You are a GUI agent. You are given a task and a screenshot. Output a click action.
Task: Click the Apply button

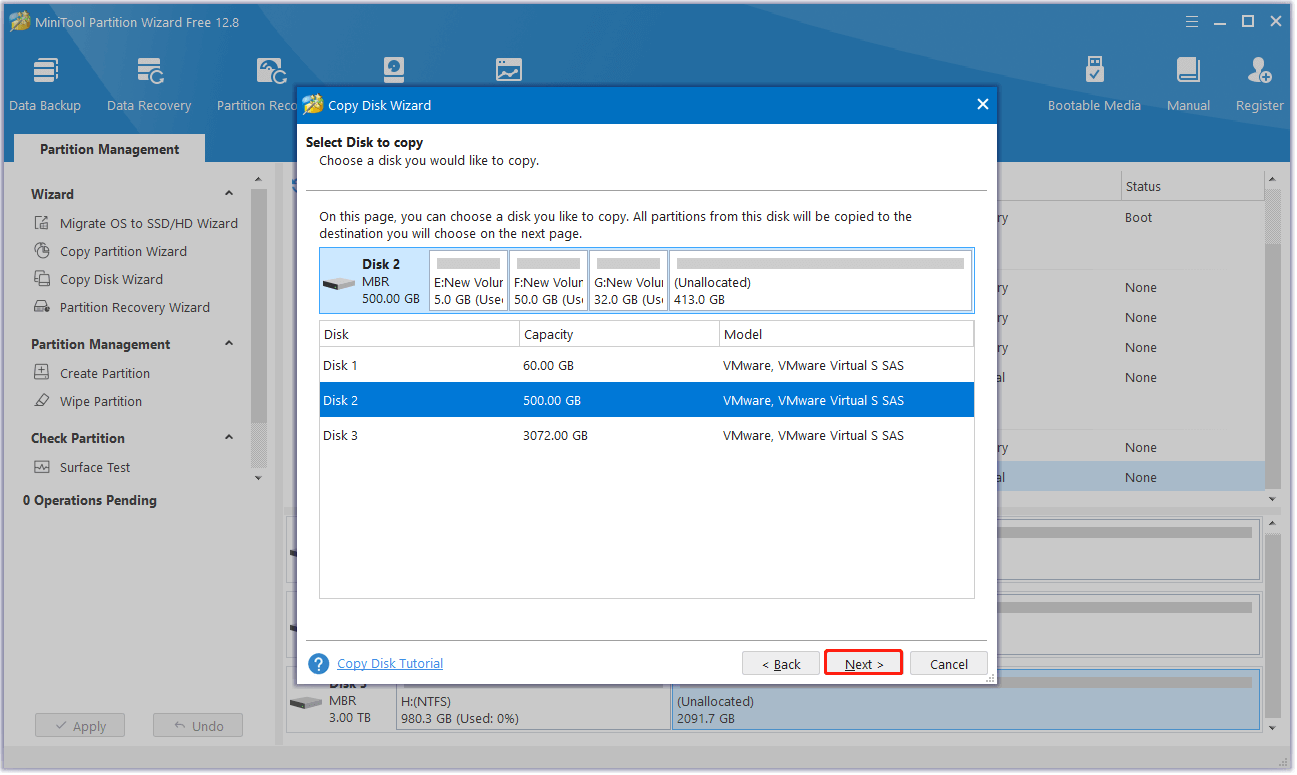click(x=80, y=726)
